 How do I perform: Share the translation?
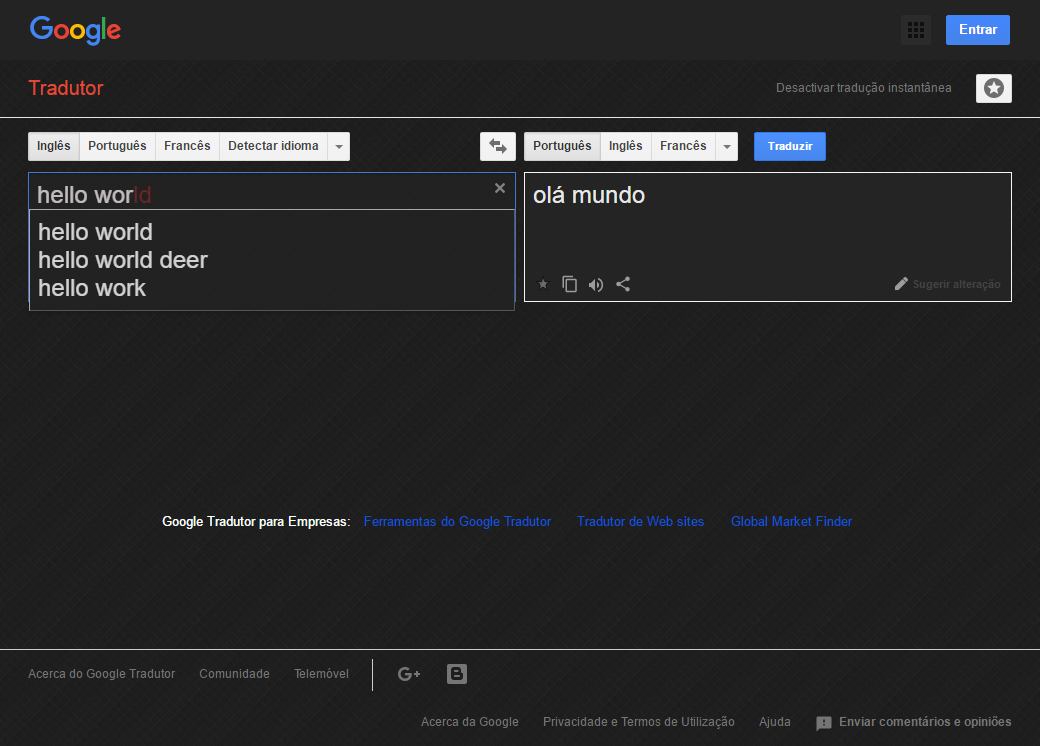click(x=623, y=284)
